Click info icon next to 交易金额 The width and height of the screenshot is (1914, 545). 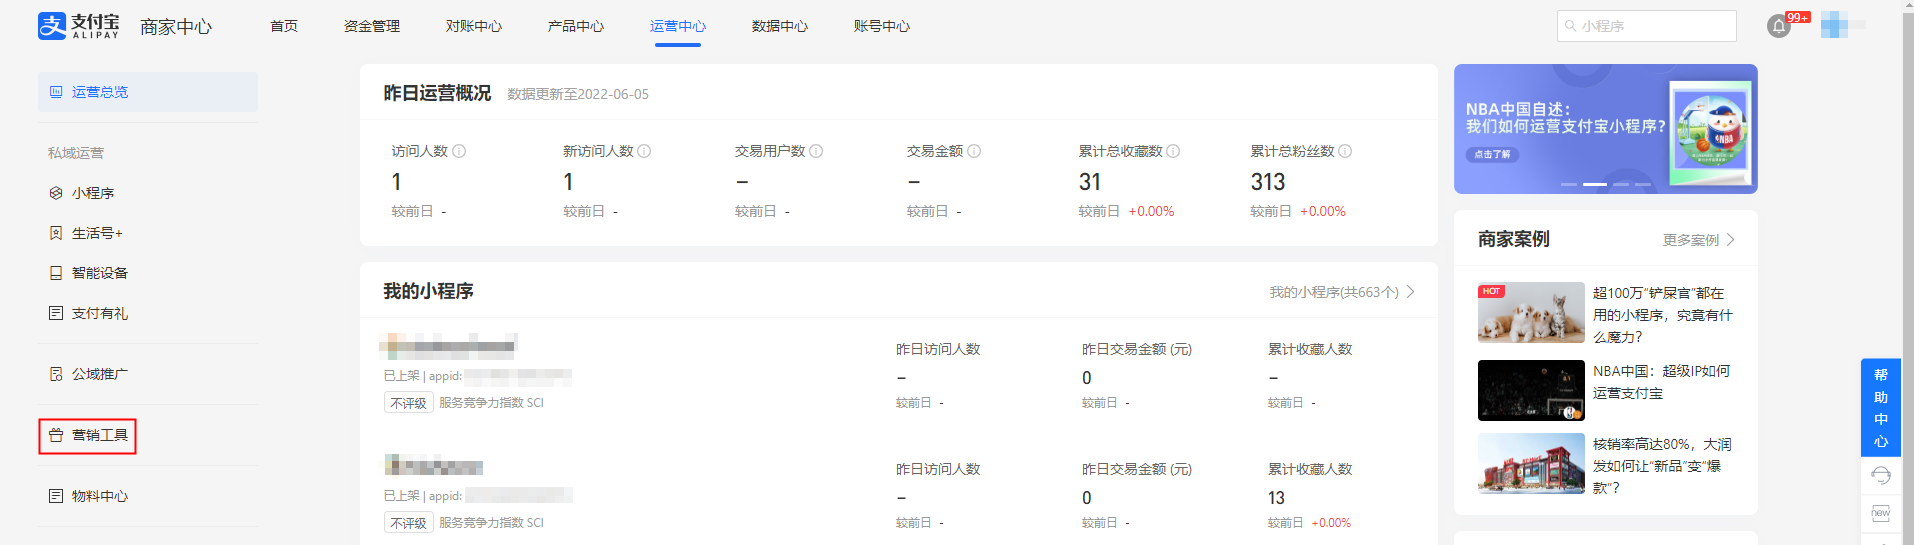(x=974, y=151)
